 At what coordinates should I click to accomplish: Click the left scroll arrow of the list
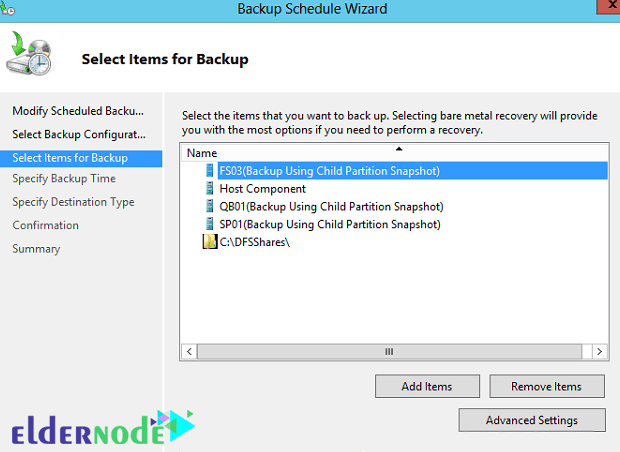point(189,352)
